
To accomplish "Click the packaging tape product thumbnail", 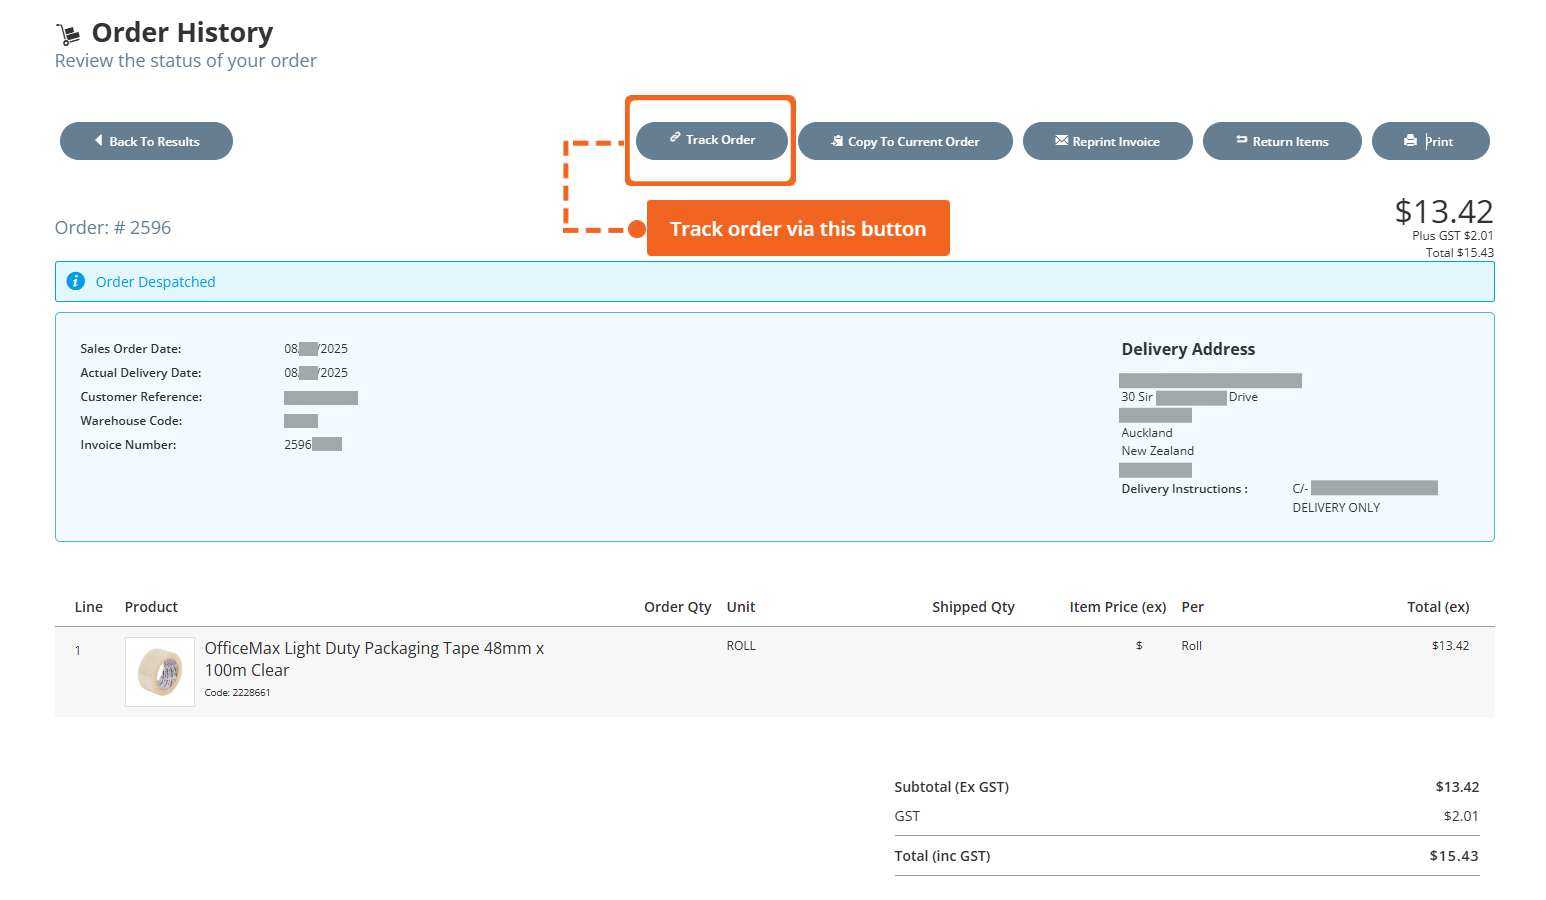I will [x=158, y=671].
